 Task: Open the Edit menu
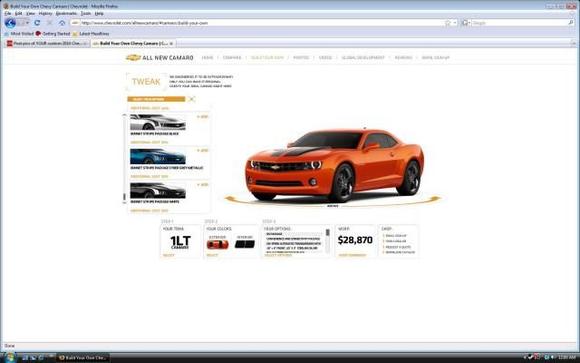point(18,13)
